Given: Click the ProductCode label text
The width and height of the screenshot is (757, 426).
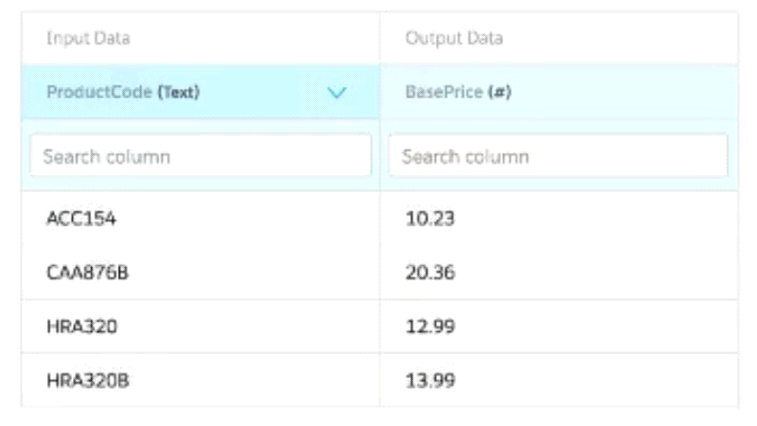Looking at the screenshot, I should click(99, 92).
